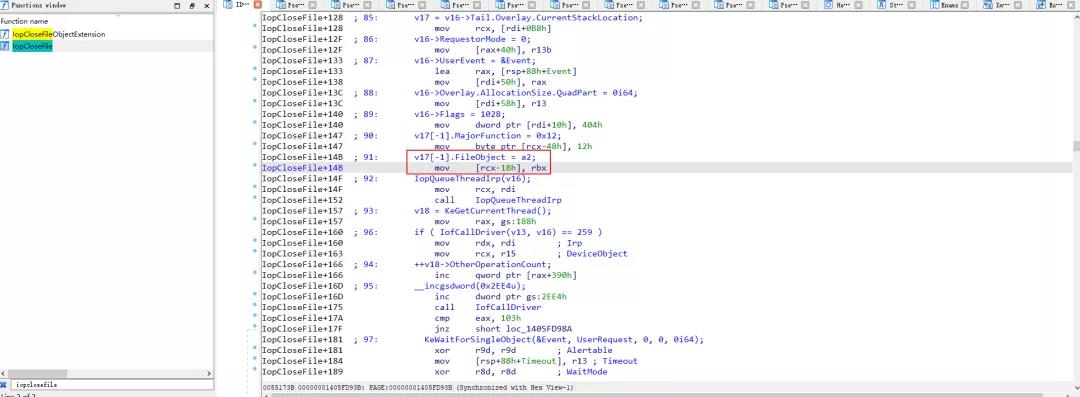This screenshot has width=1080, height=397.
Task: Click the Structures tab icon
Action: click(881, 5)
